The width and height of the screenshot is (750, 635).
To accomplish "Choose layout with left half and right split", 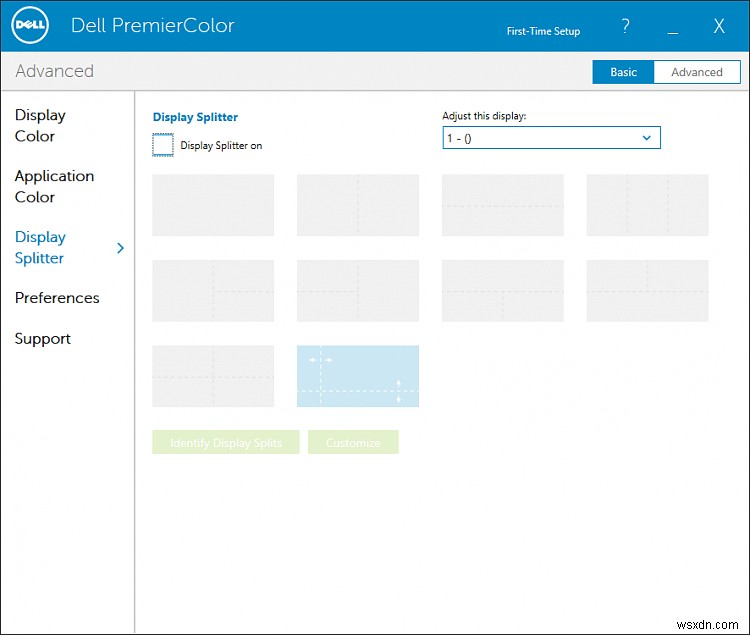I will [213, 291].
